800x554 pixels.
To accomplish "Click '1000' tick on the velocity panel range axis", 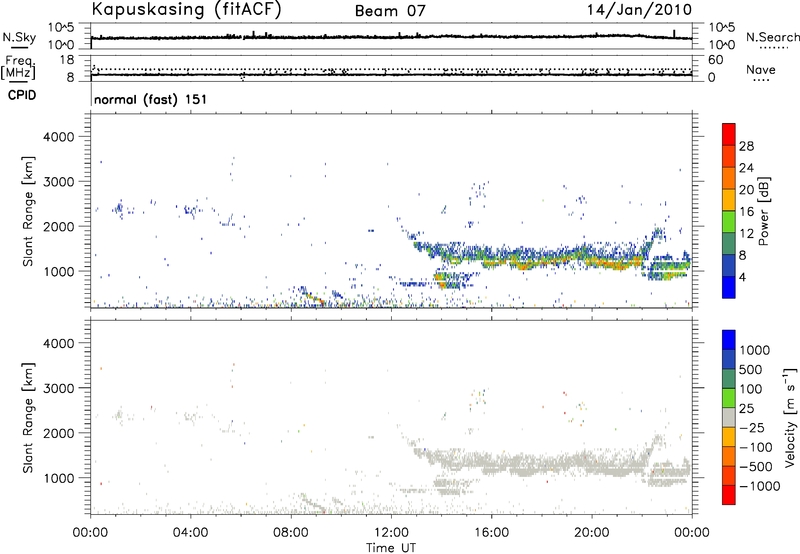I will pos(58,478).
